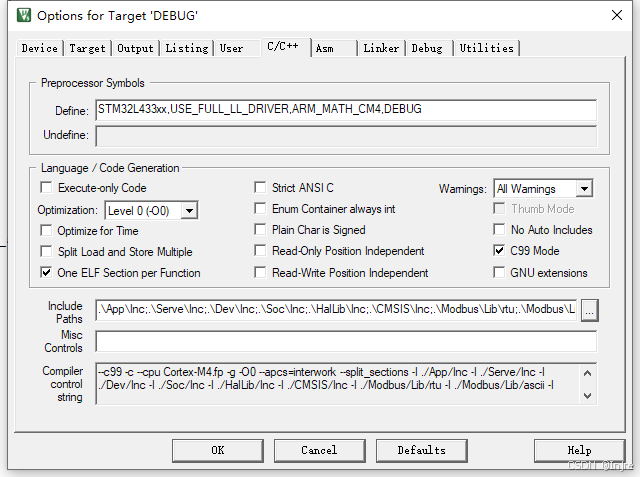
Task: Enable GNU extensions checkbox
Action: (499, 272)
